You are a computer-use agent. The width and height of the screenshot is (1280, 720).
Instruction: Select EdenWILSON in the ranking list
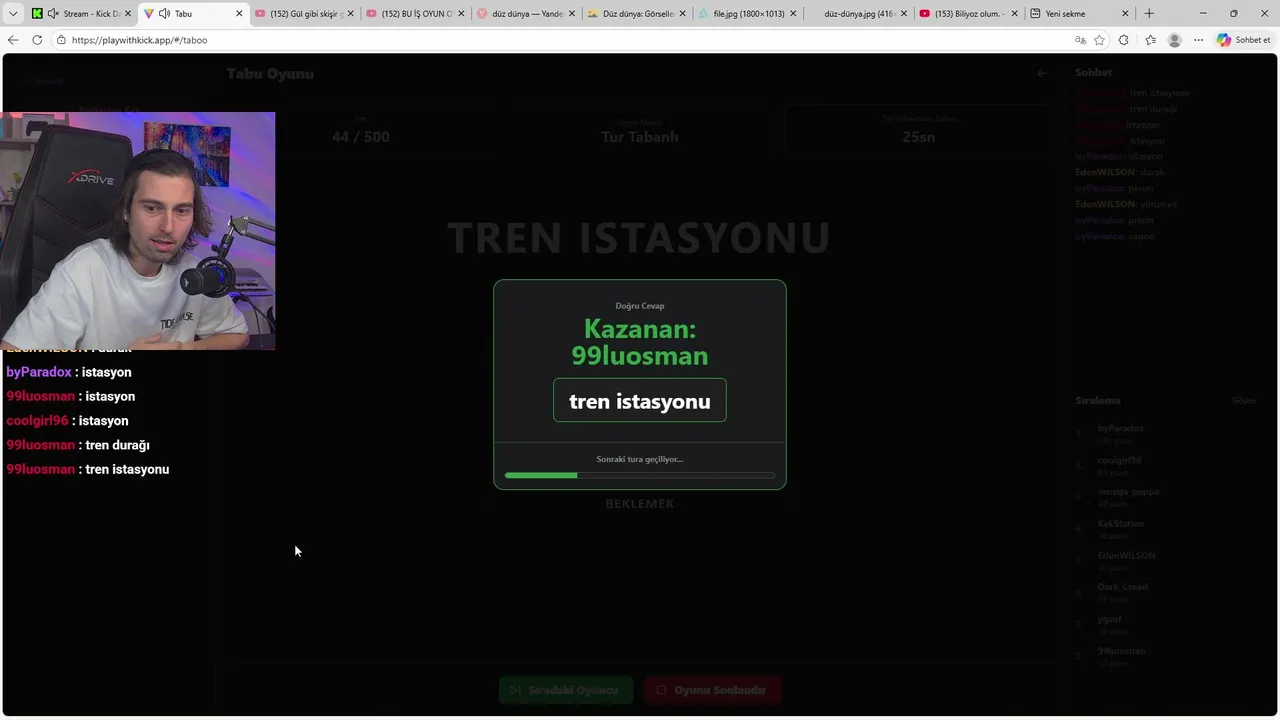pos(1126,555)
